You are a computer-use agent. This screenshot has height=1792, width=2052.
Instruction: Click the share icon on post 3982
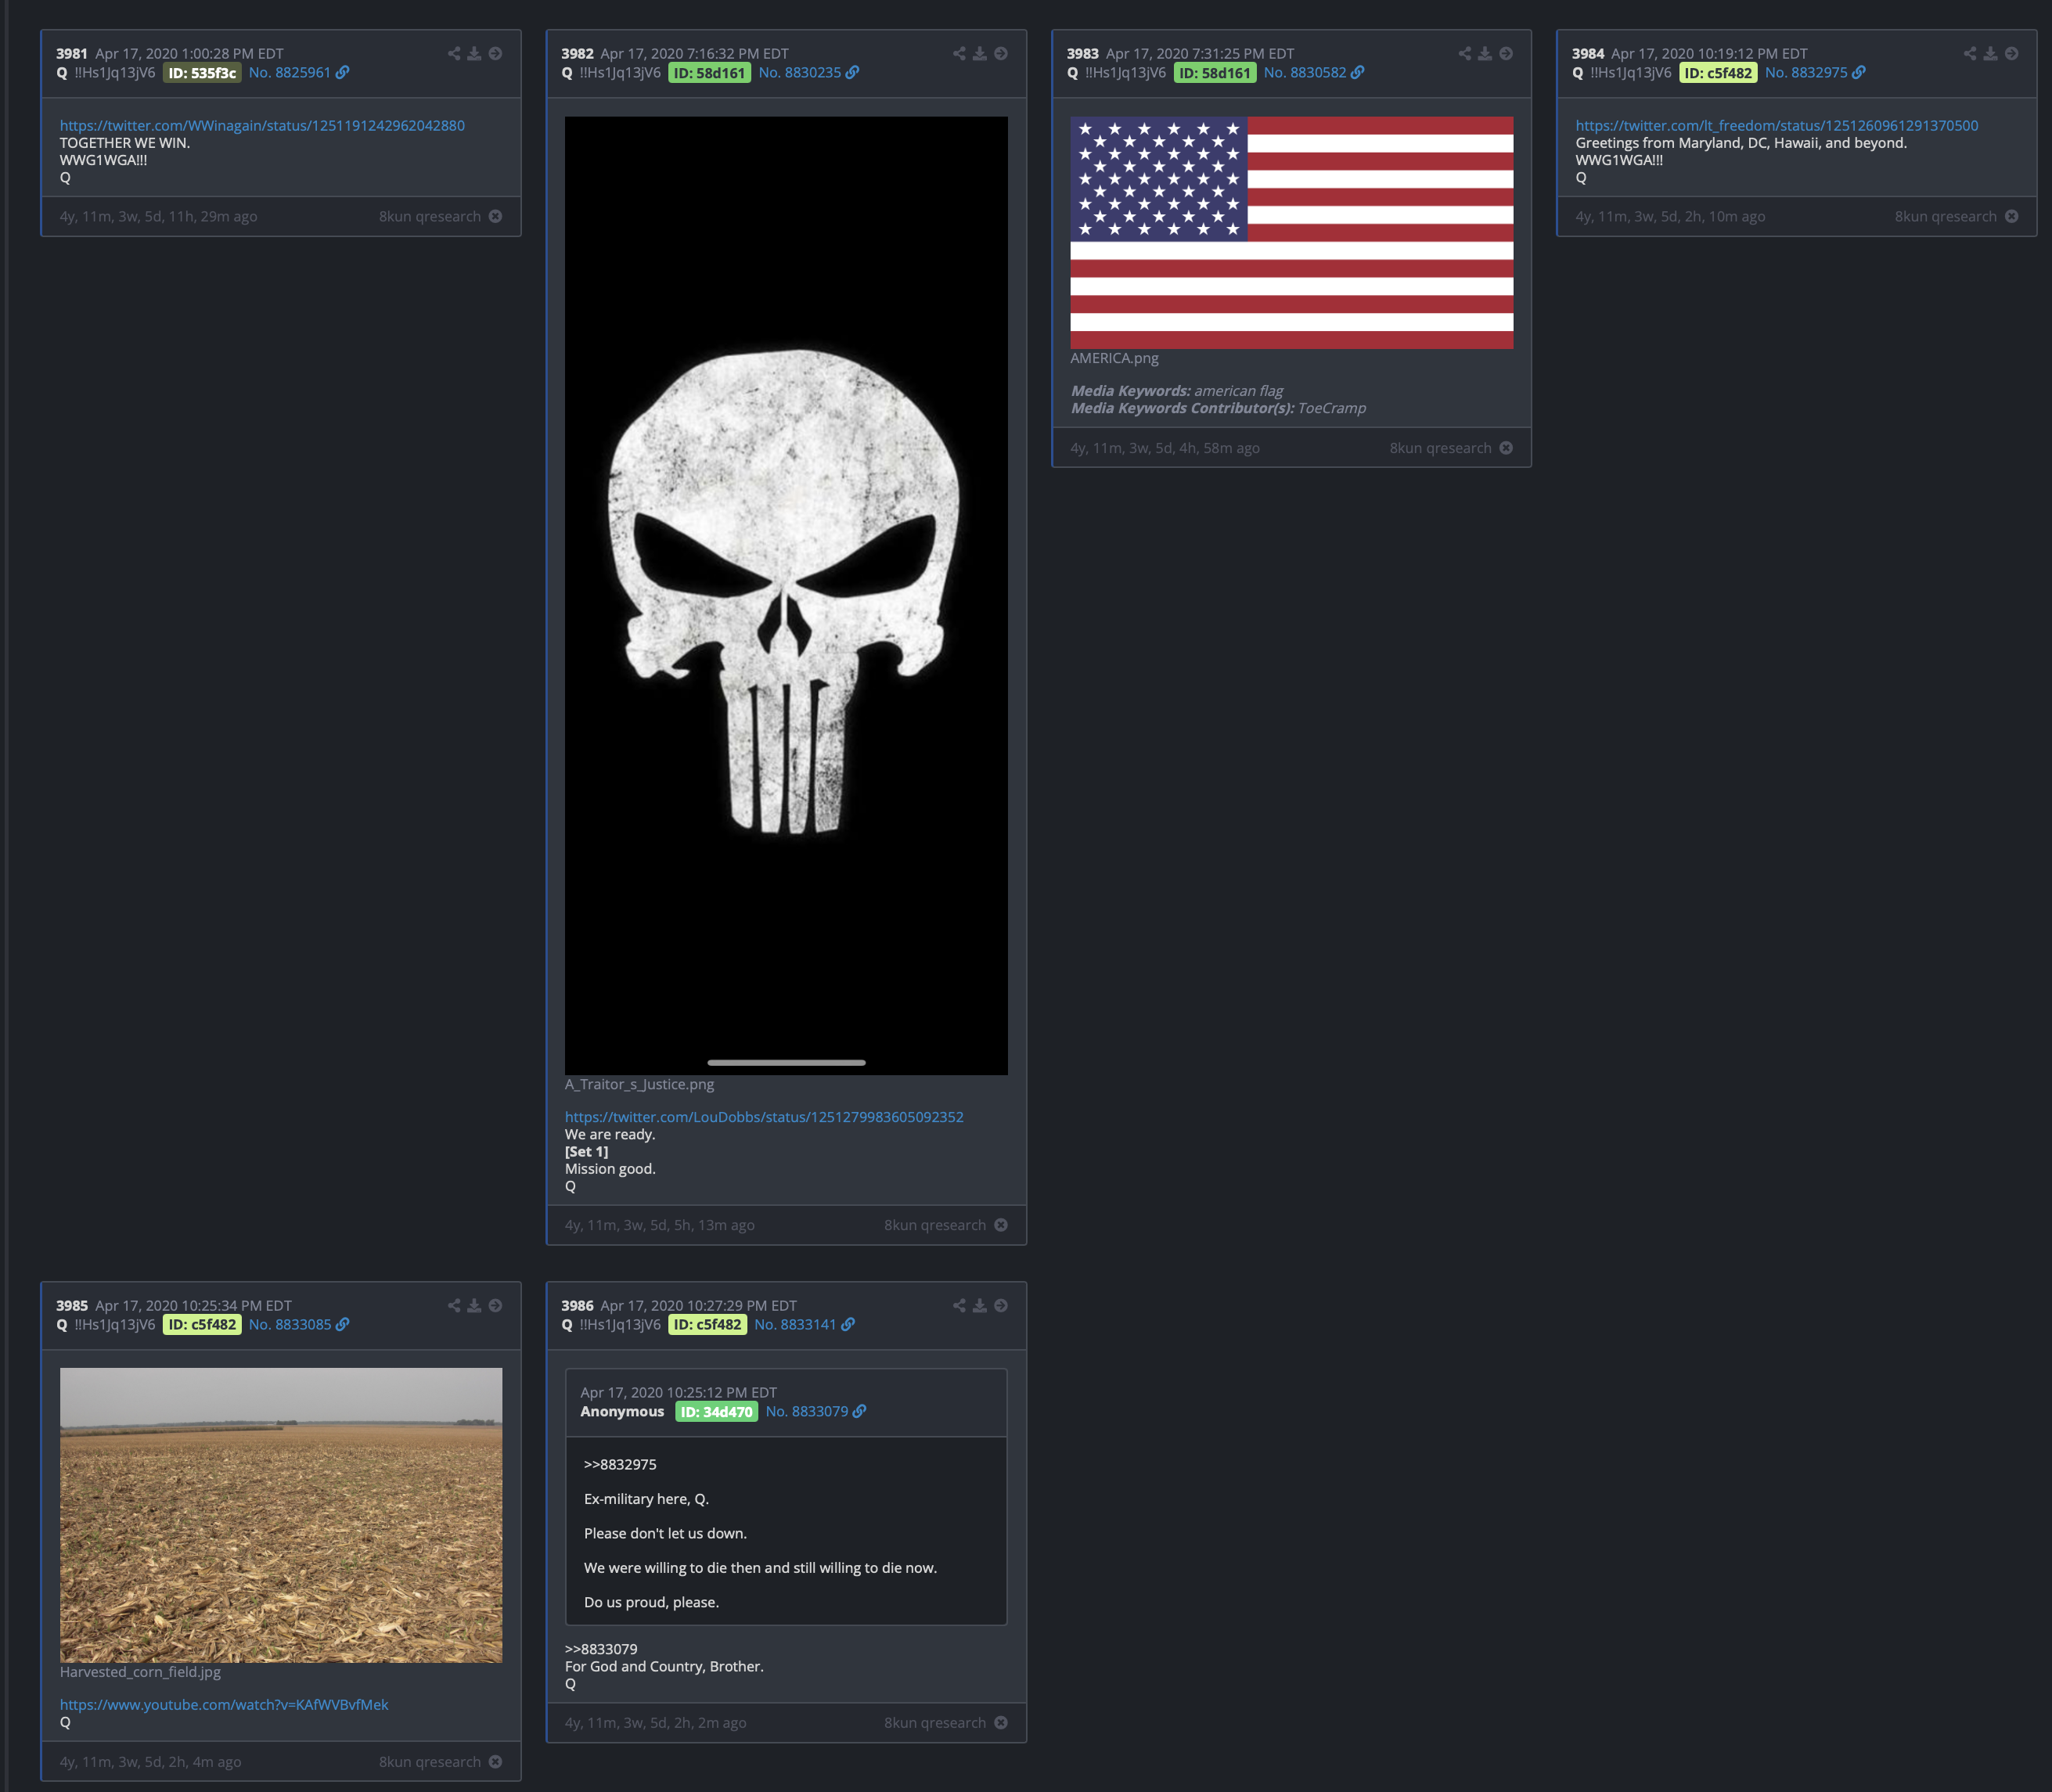(959, 54)
